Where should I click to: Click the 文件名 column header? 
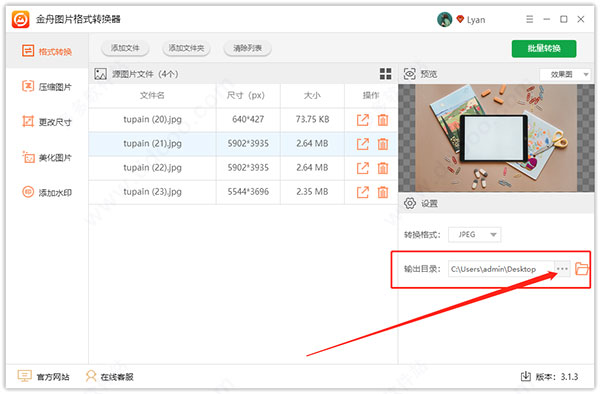[x=152, y=95]
